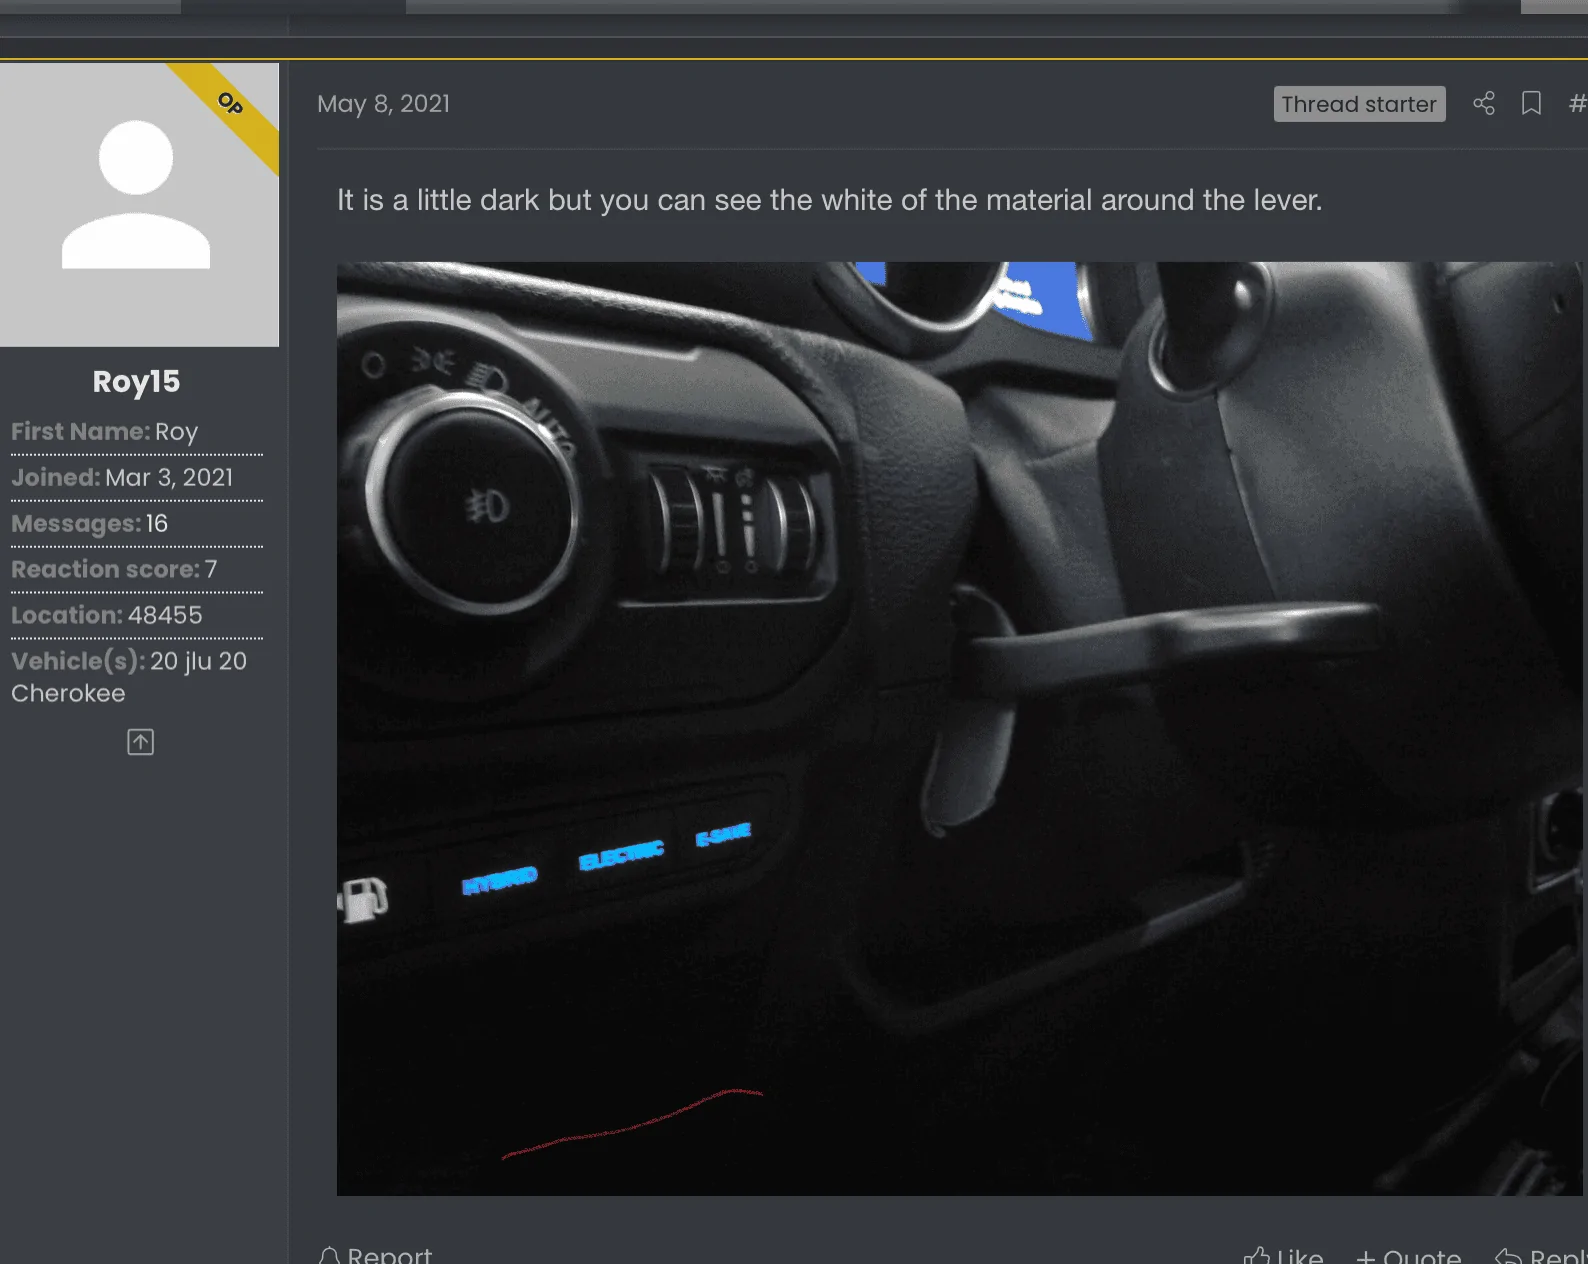Click the Thread starter badge
Screen dimensions: 1588x1264
pyautogui.click(x=1359, y=104)
